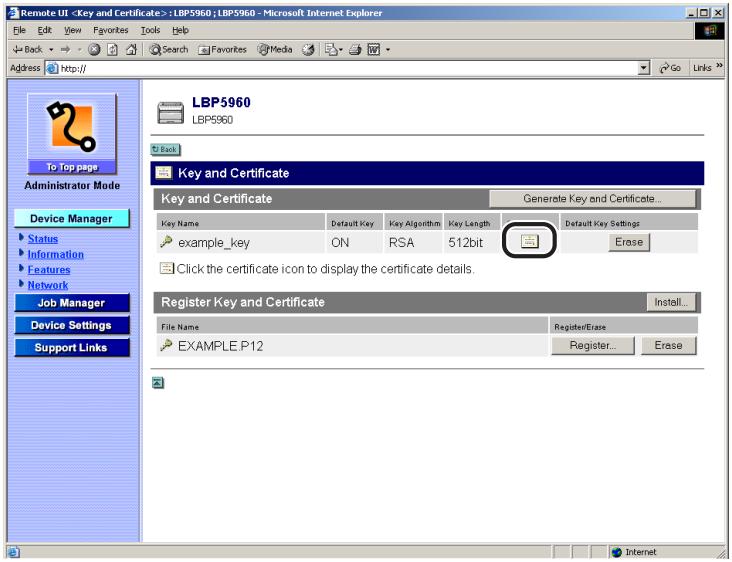Screen dimensions: 732x562
Task: Follow the Features link
Action: click(49, 270)
